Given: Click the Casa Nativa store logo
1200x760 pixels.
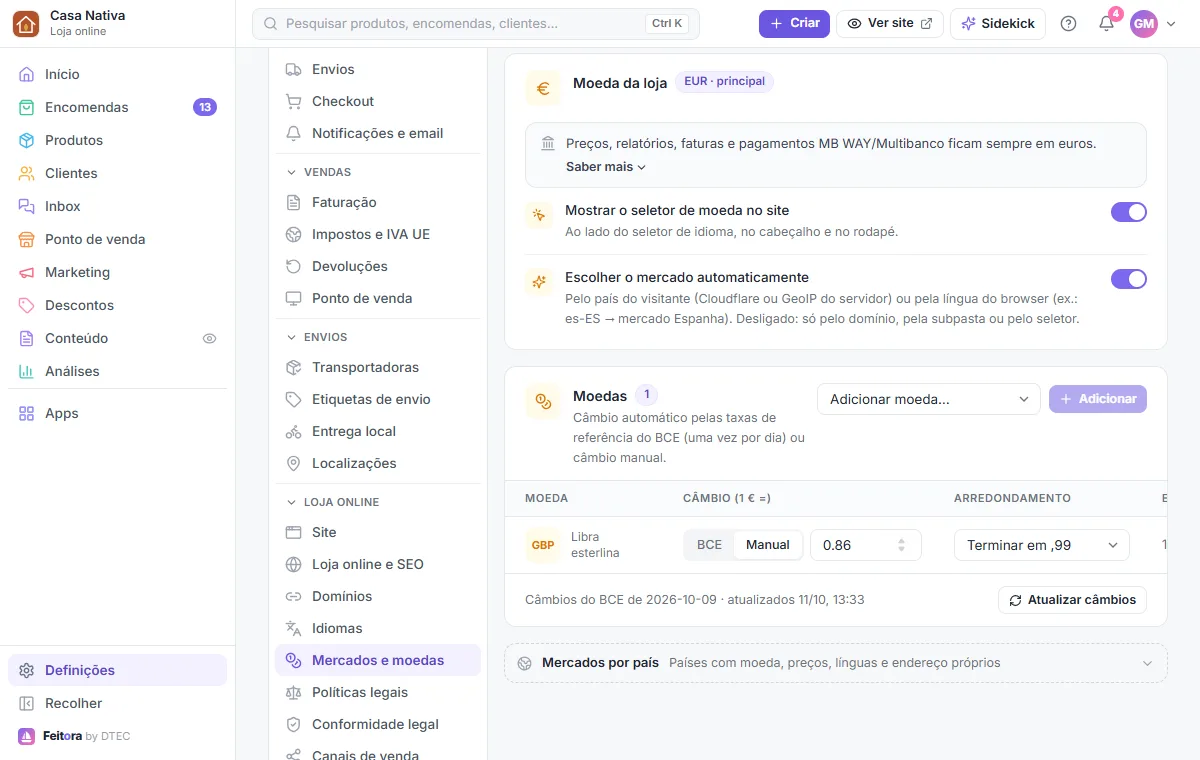Looking at the screenshot, I should pyautogui.click(x=26, y=23).
